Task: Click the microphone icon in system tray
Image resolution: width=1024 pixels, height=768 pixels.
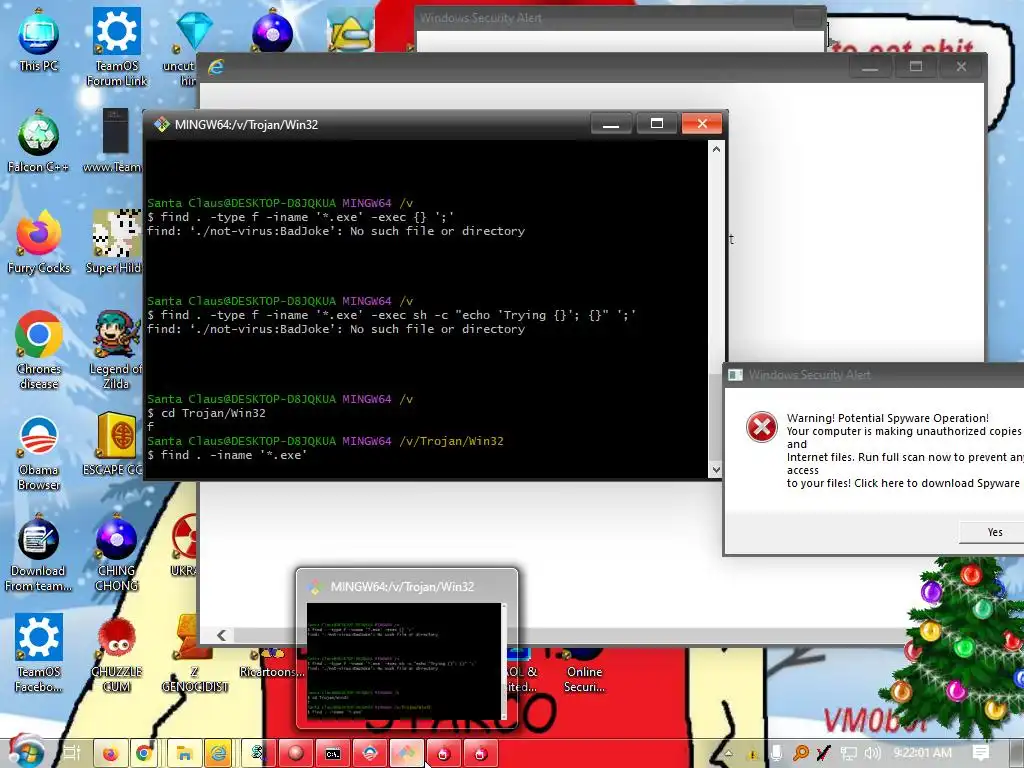Action: pos(776,753)
